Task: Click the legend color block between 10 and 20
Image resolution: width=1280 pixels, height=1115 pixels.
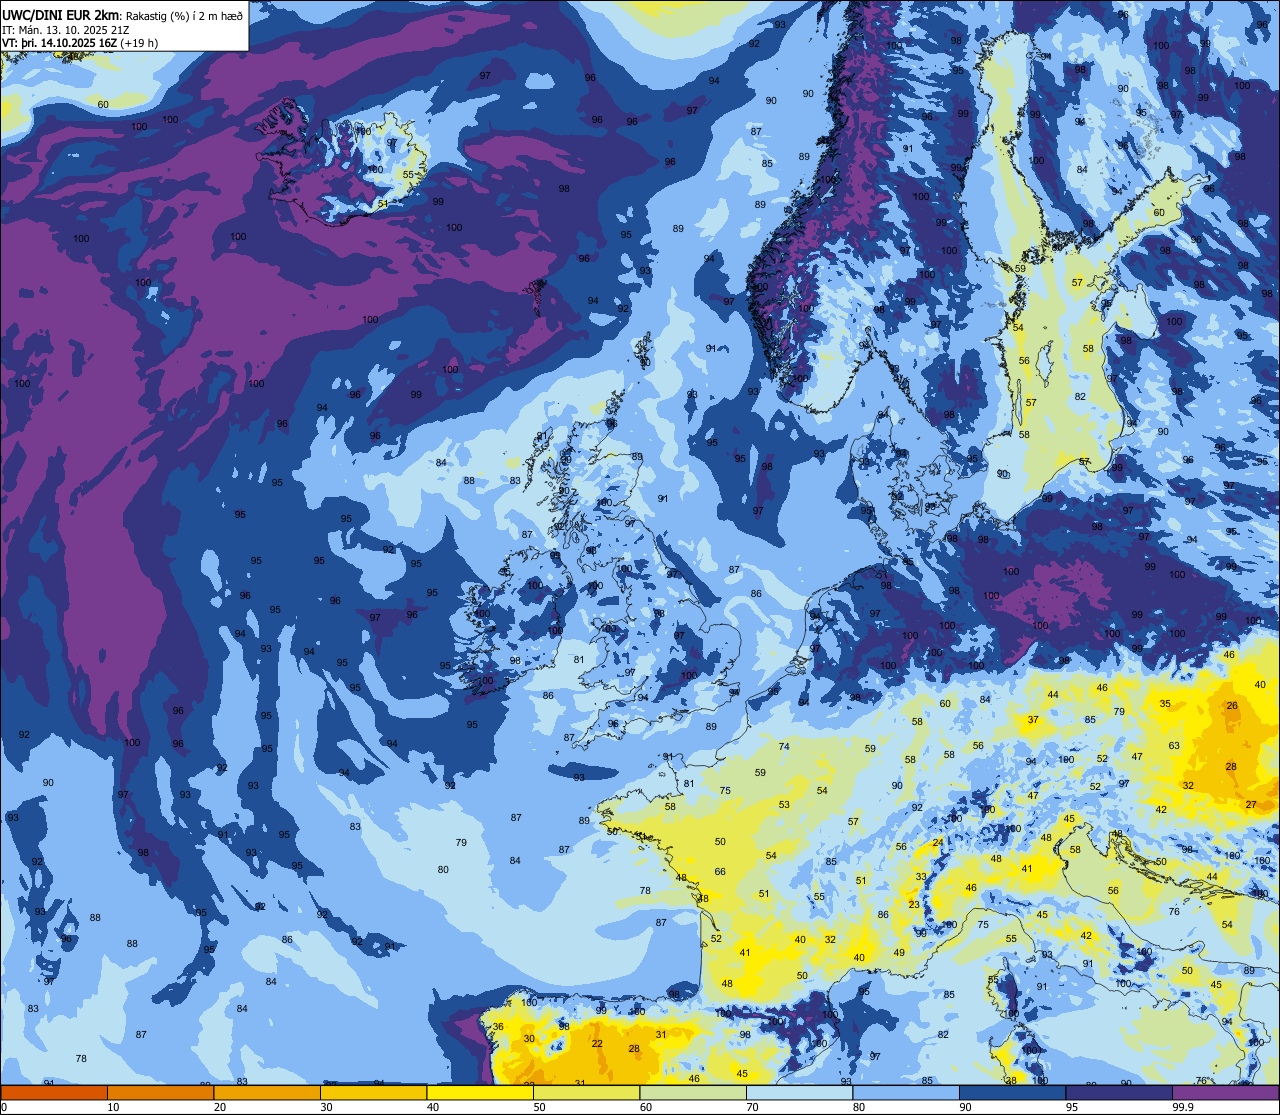Action: (x=160, y=1093)
